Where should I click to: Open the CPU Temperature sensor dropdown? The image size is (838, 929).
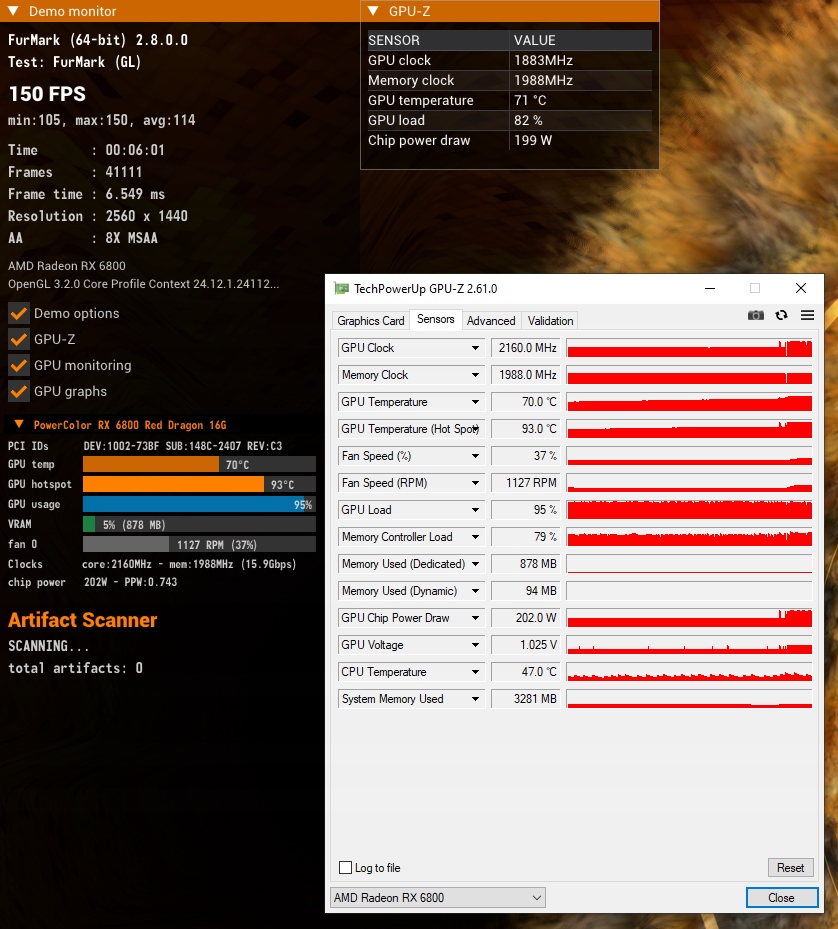point(475,672)
